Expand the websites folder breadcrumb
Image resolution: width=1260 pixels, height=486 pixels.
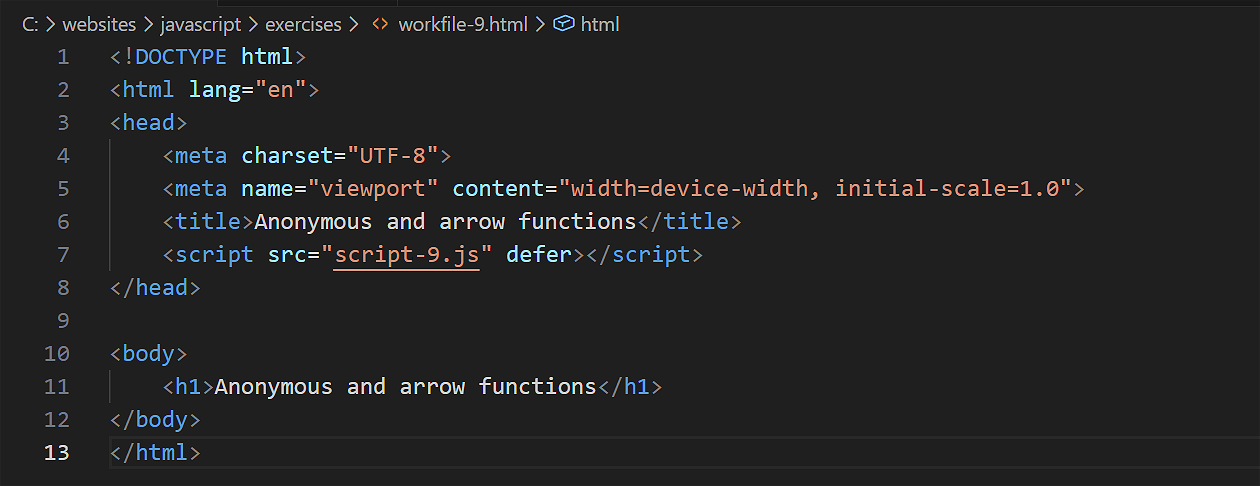pos(99,24)
